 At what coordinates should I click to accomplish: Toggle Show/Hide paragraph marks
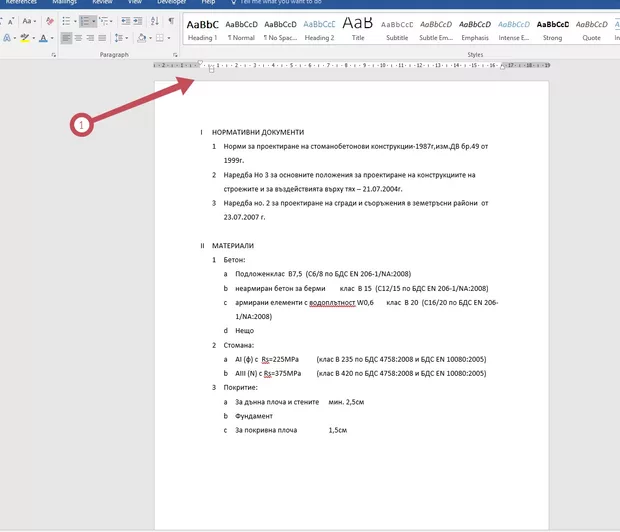click(172, 20)
